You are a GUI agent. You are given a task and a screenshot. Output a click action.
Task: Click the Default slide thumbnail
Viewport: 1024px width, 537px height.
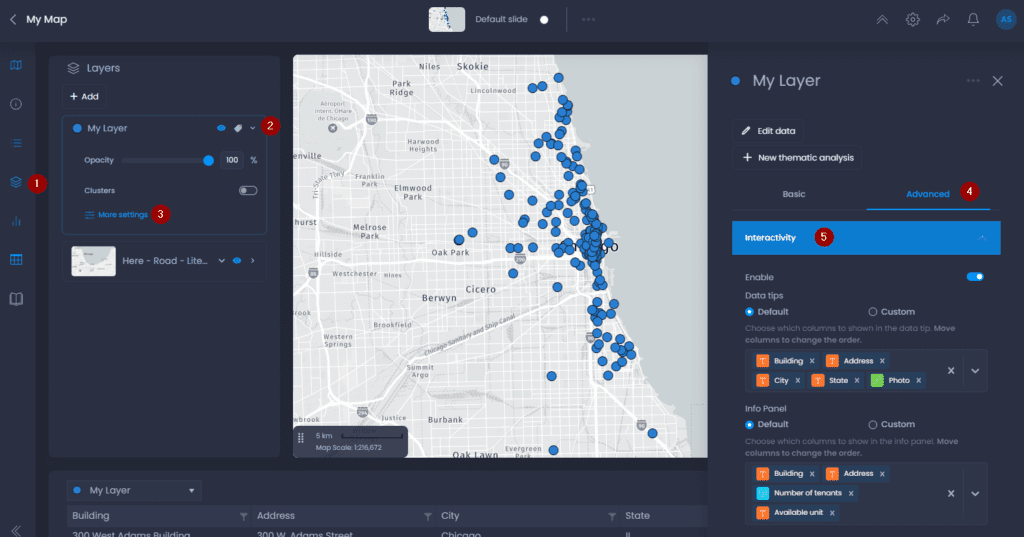coord(447,20)
